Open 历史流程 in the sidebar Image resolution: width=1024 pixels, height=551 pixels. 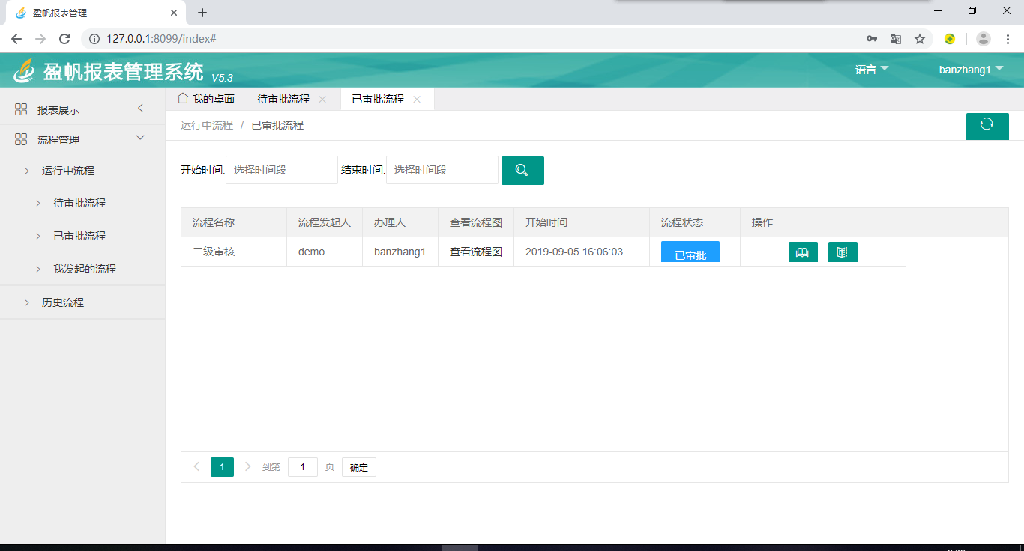click(x=62, y=302)
